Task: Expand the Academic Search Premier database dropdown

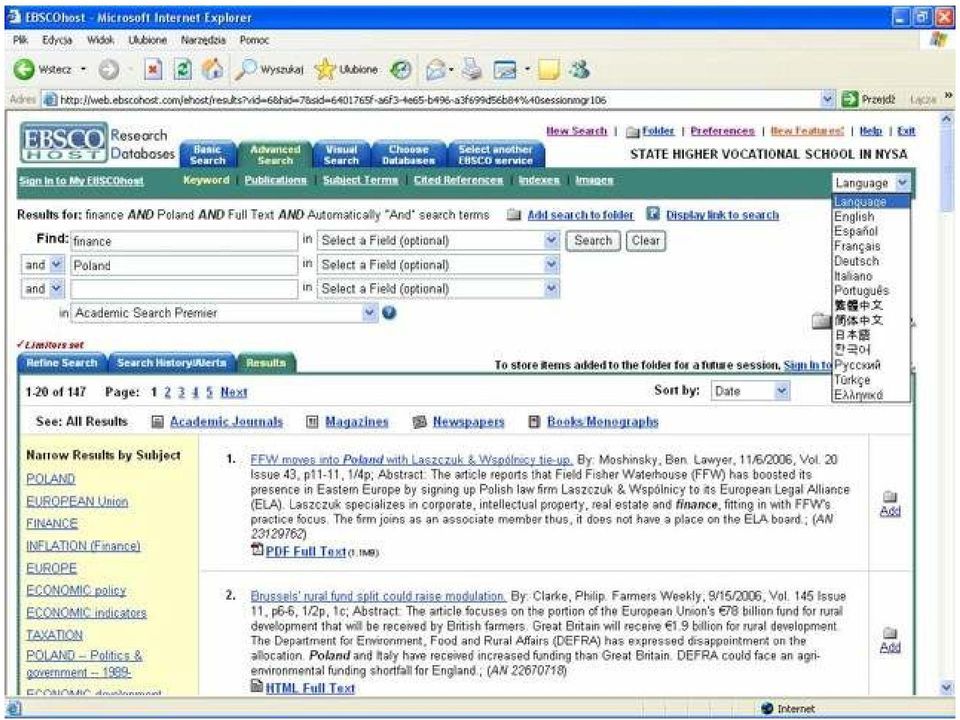Action: click(x=369, y=313)
